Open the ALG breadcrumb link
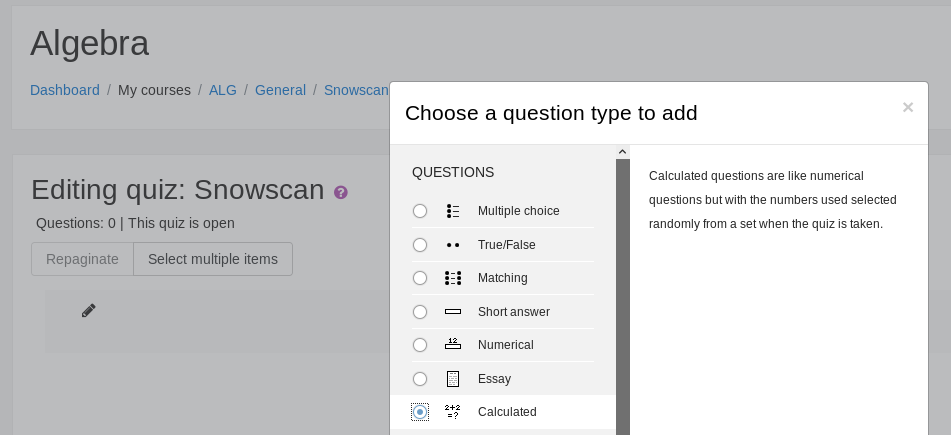Screen dimensions: 951x435 click(x=223, y=90)
